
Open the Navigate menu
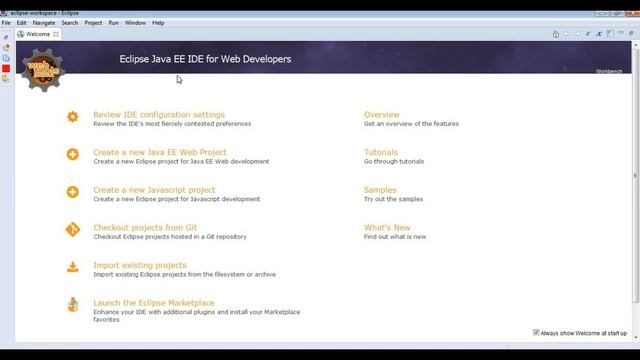pos(44,23)
